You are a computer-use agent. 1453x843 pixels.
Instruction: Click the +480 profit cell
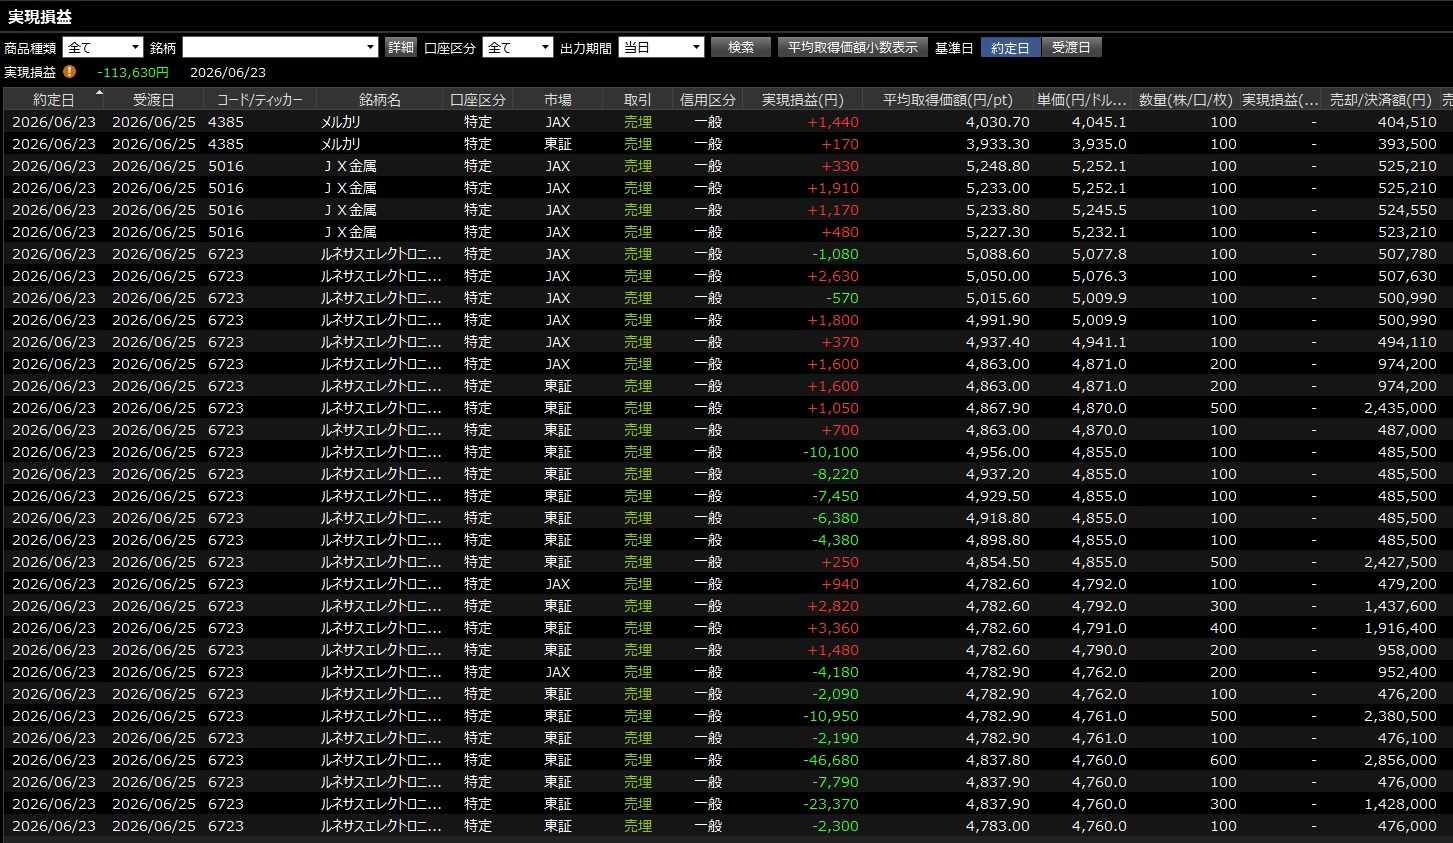839,232
